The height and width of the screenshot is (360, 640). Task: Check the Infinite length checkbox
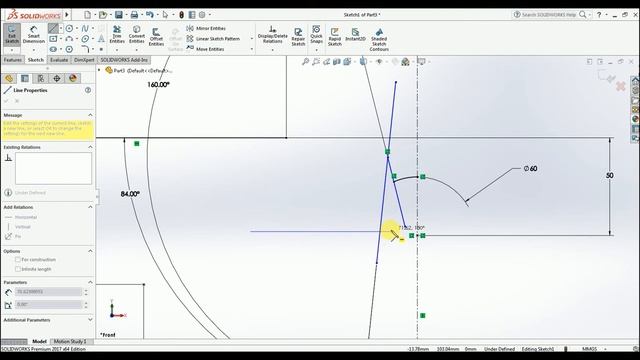(x=18, y=269)
